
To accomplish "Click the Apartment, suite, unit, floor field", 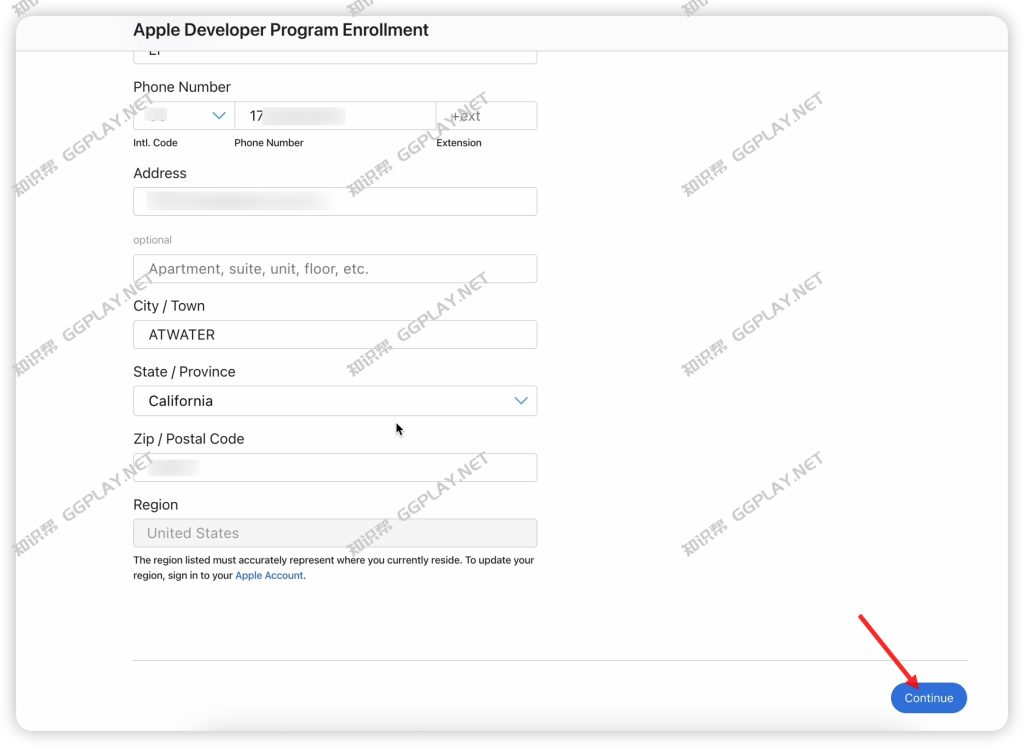I will coord(335,268).
